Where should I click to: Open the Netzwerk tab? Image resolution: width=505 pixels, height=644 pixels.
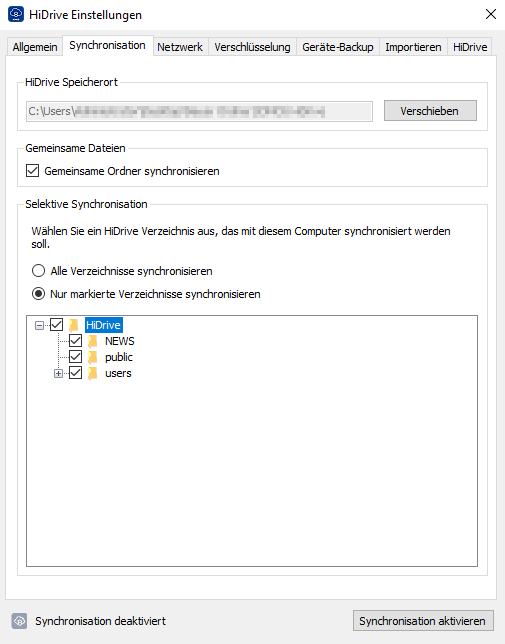click(x=180, y=47)
